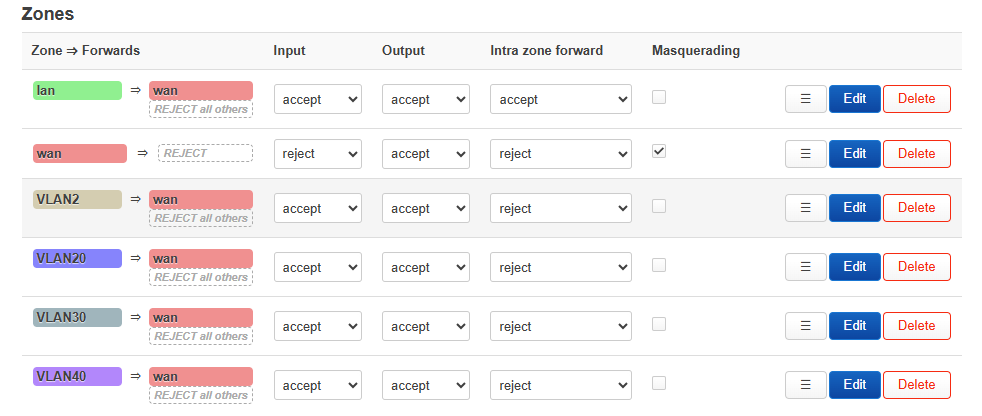
Task: Disable masquerading on the wan zone
Action: (659, 152)
